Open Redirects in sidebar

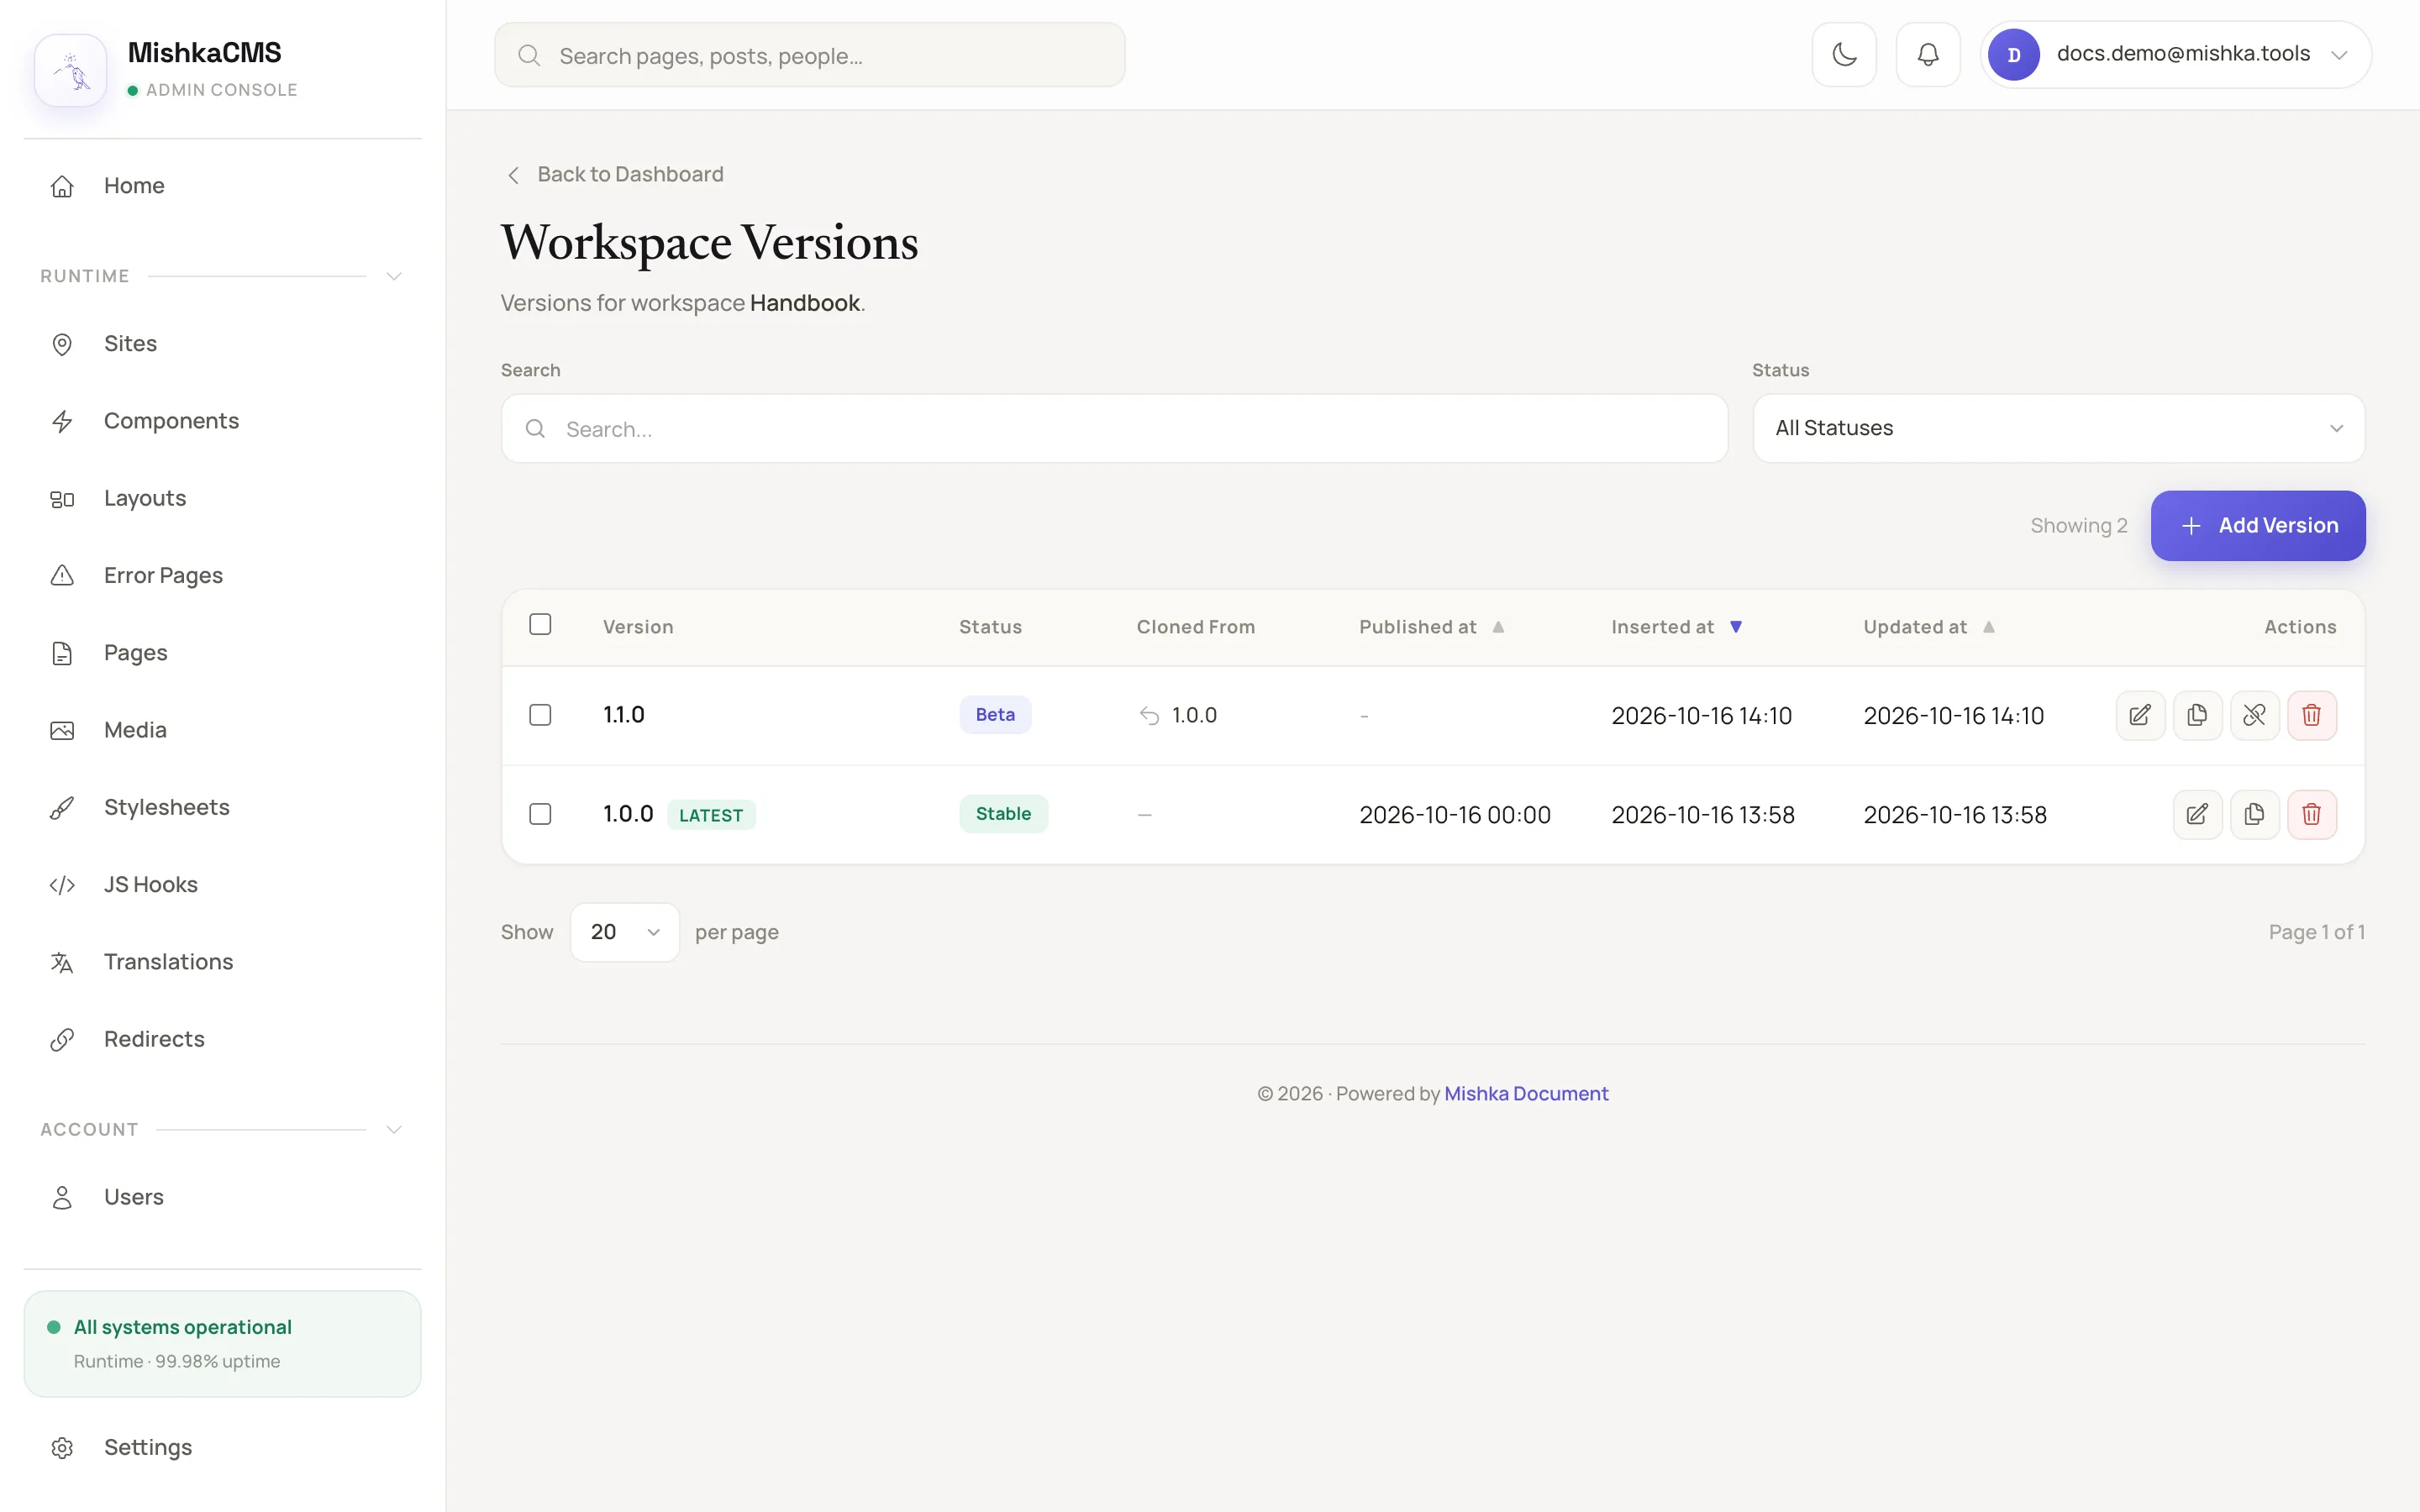pyautogui.click(x=222, y=1039)
